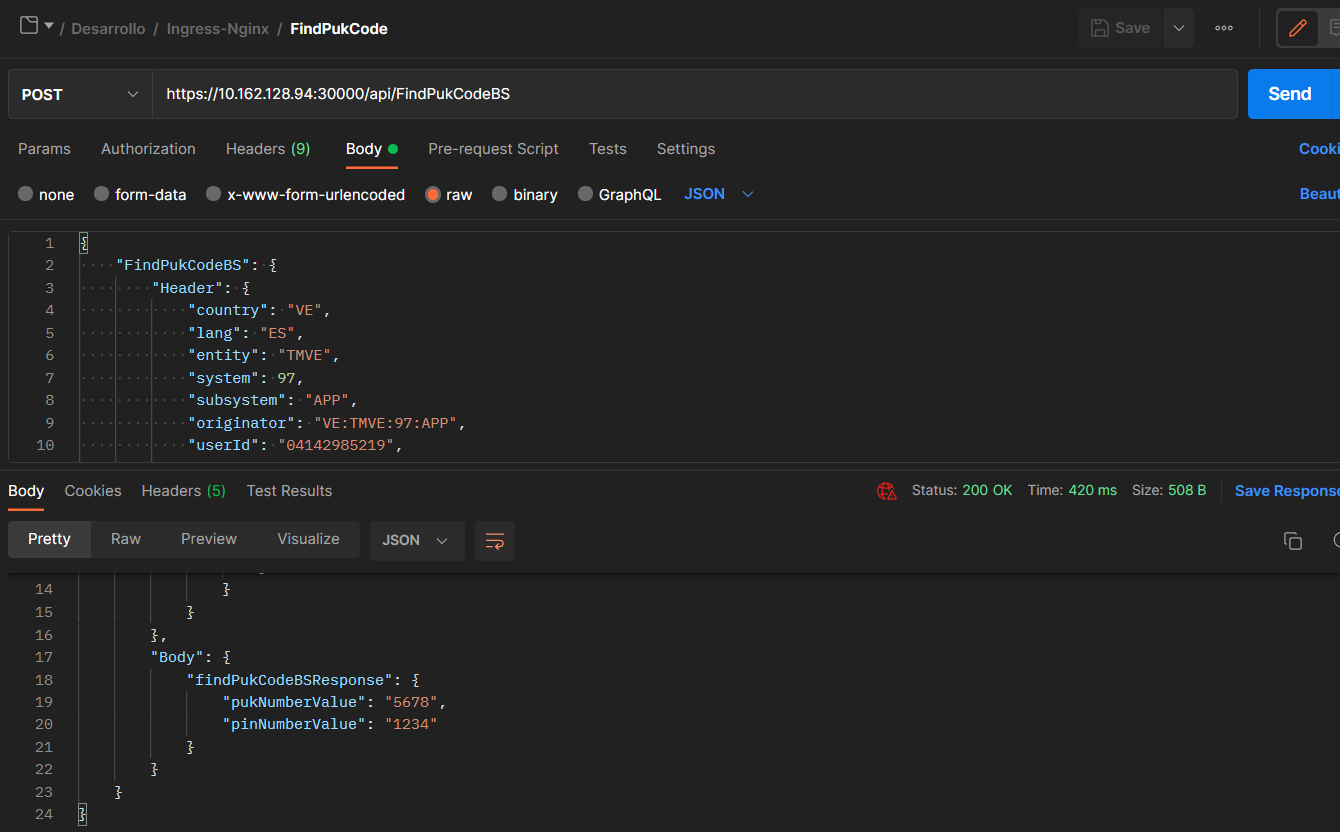Click the "lang" key on line 5
Viewport: 1340px width, 832px height.
click(x=215, y=333)
